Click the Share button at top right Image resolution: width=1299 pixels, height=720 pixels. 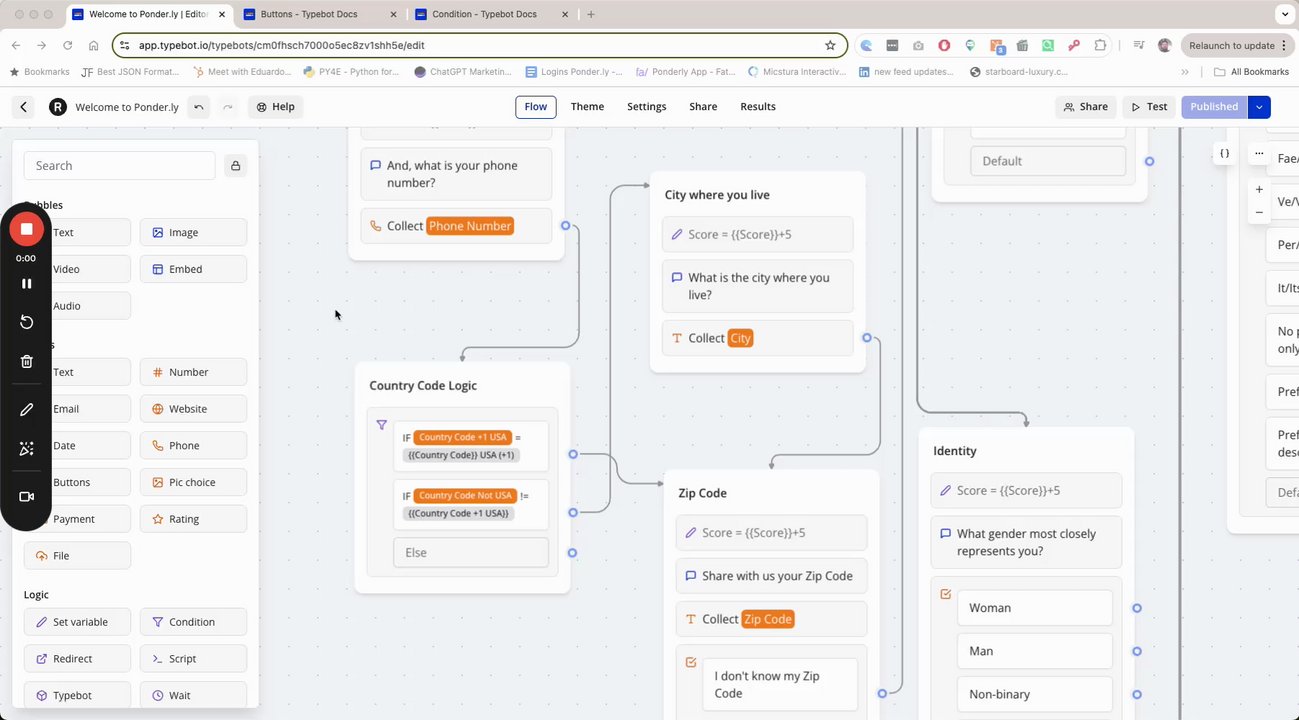1085,107
